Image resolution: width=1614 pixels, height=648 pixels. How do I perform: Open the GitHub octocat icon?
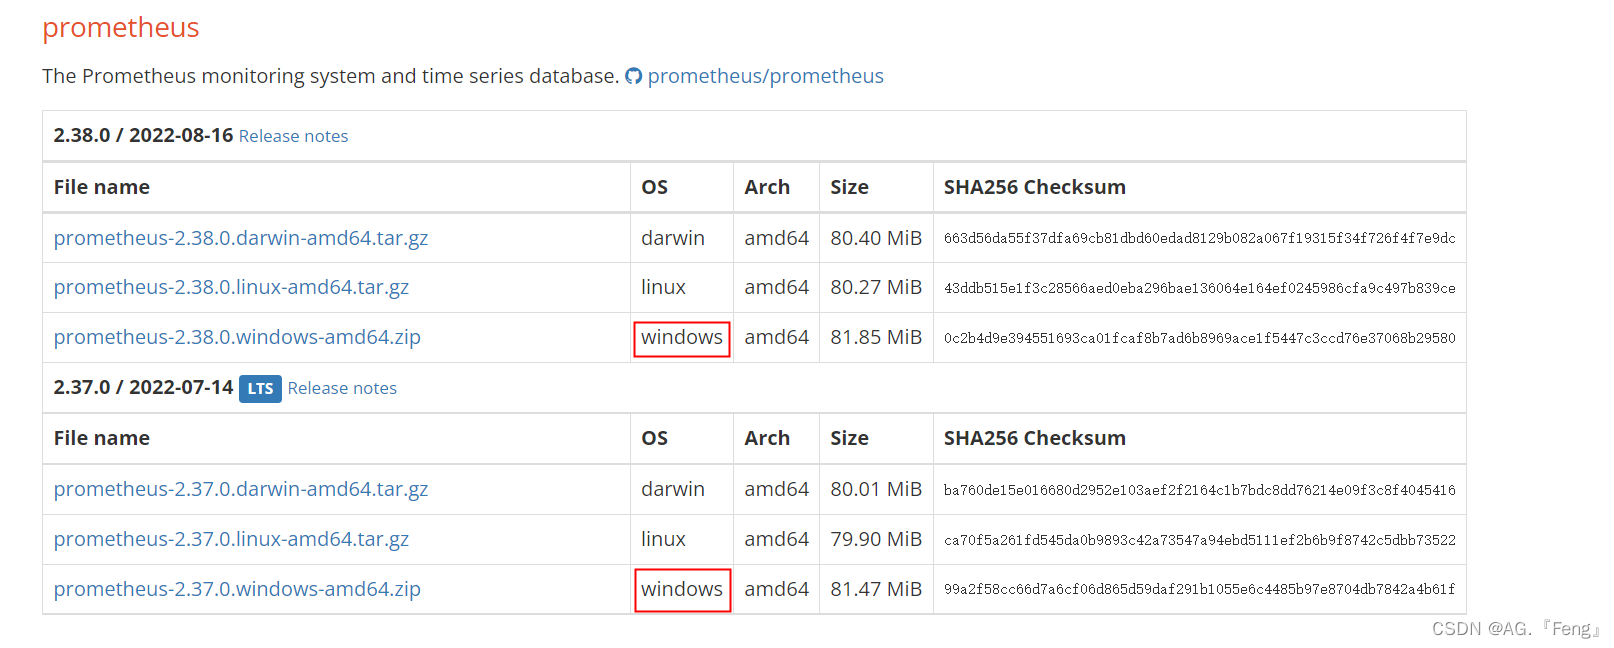tap(634, 76)
